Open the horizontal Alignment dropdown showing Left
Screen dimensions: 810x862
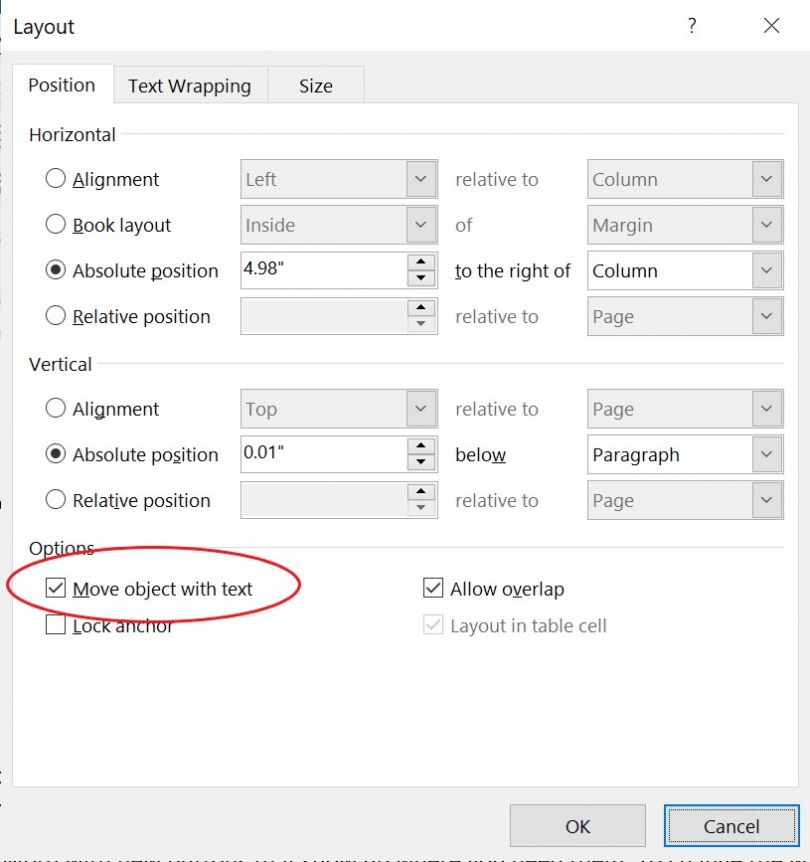pyautogui.click(x=423, y=179)
